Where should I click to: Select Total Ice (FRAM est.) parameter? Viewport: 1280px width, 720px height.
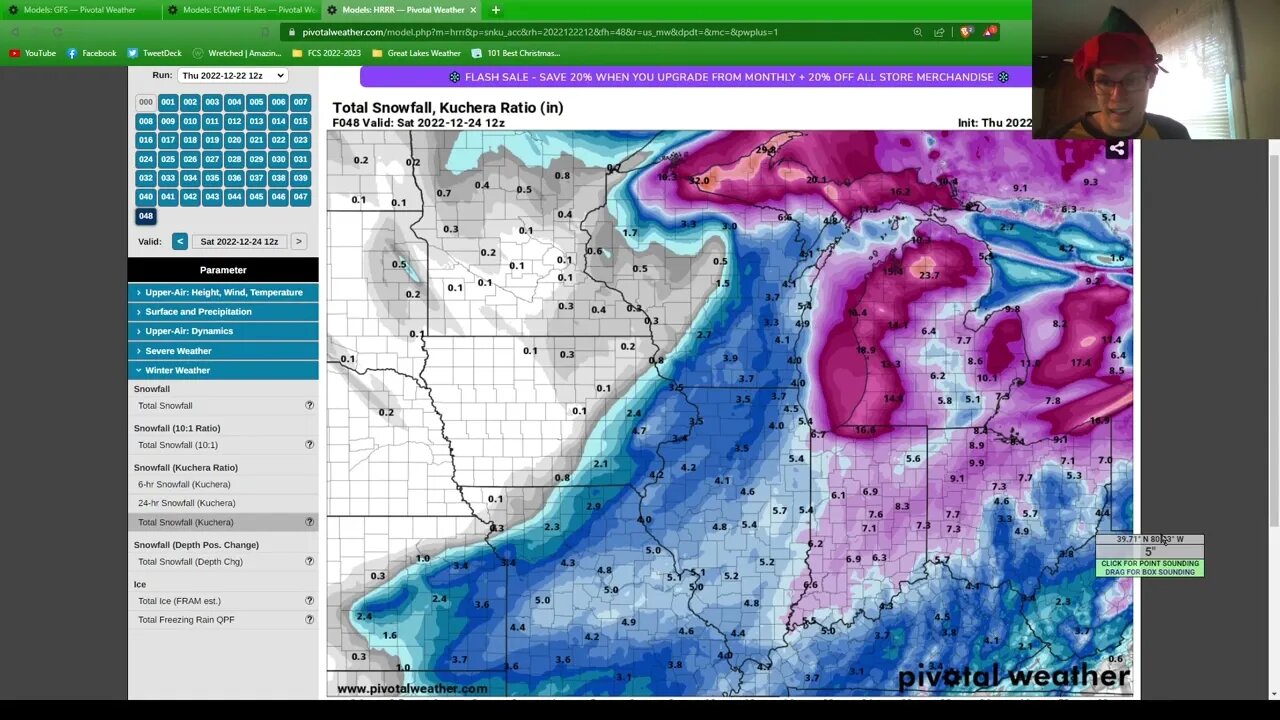click(179, 601)
